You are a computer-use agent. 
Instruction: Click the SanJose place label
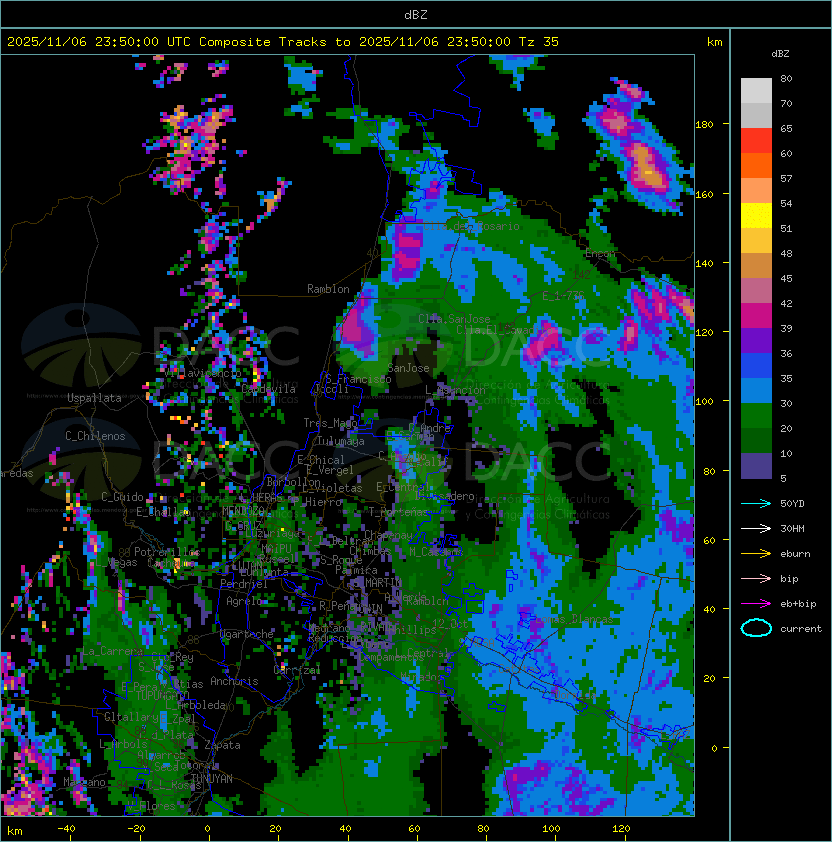[408, 368]
